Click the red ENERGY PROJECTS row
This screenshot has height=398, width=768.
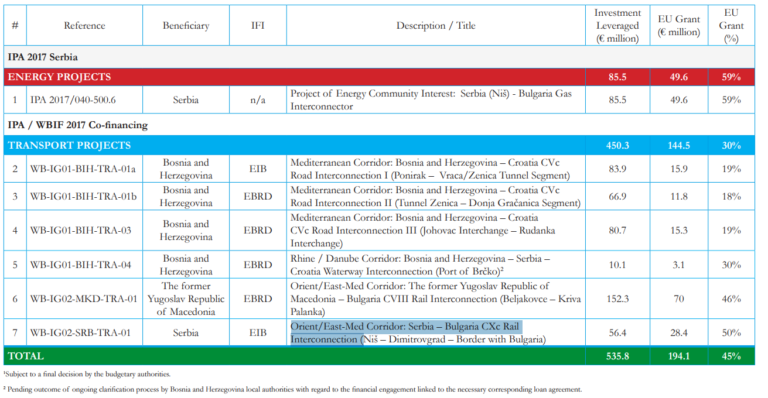[x=379, y=77]
